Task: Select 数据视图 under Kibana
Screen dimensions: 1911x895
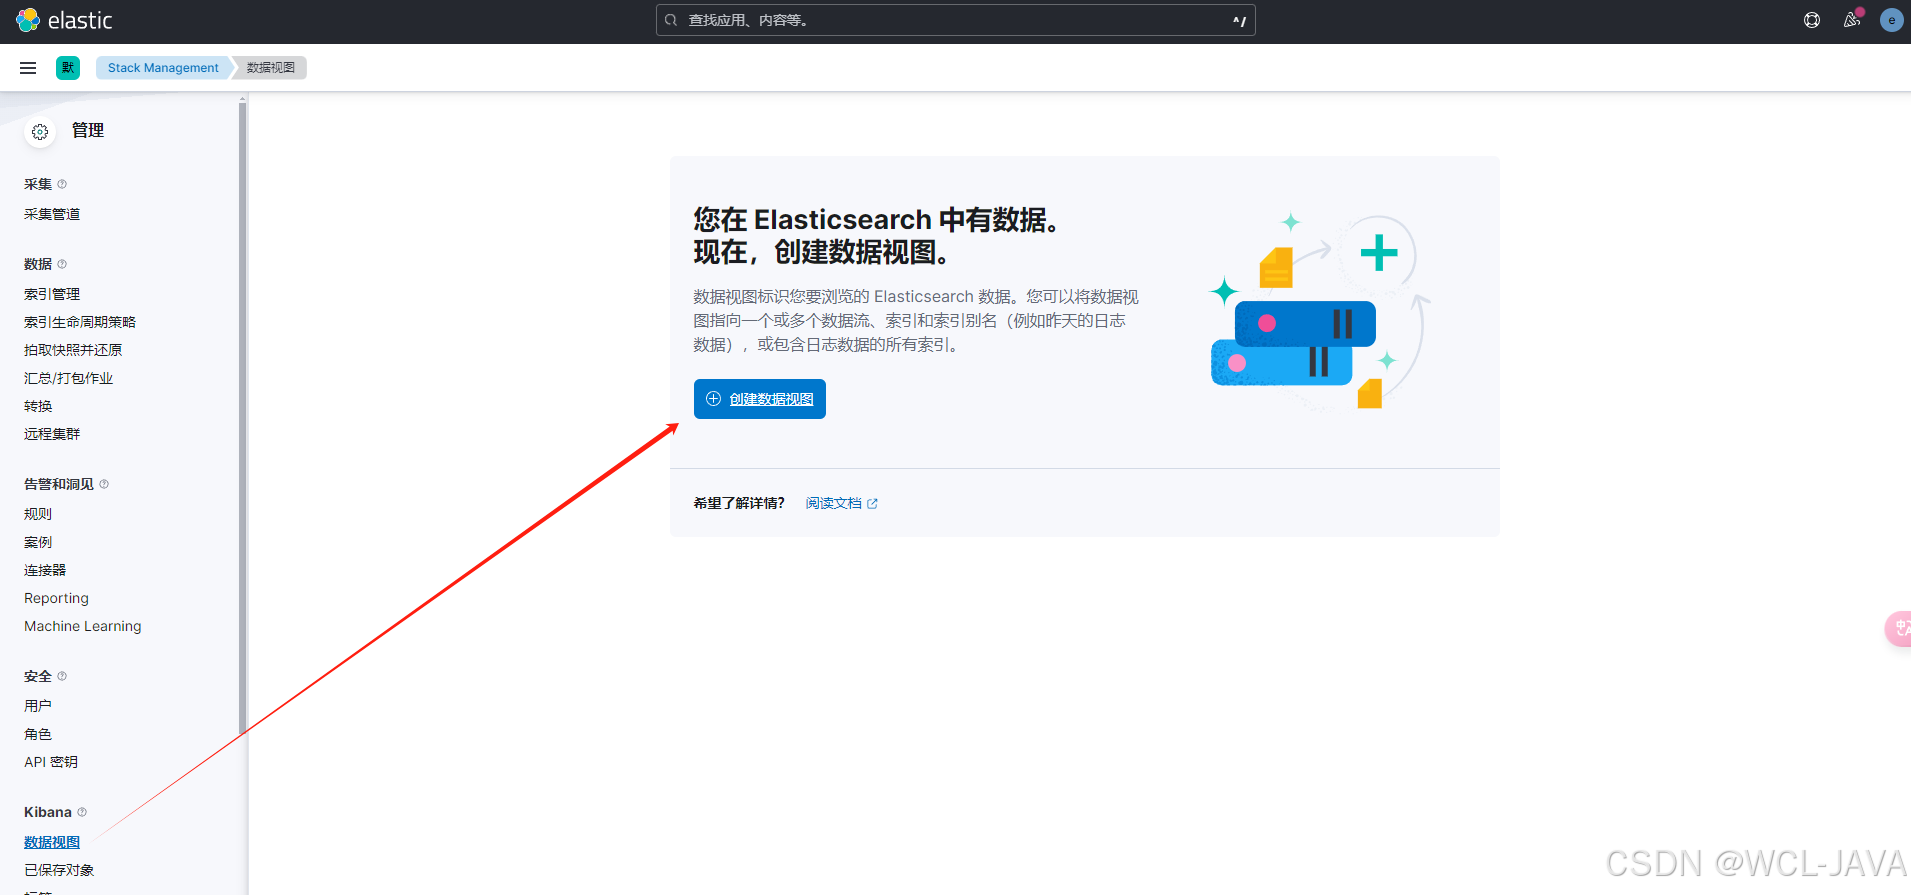Action: (x=52, y=842)
